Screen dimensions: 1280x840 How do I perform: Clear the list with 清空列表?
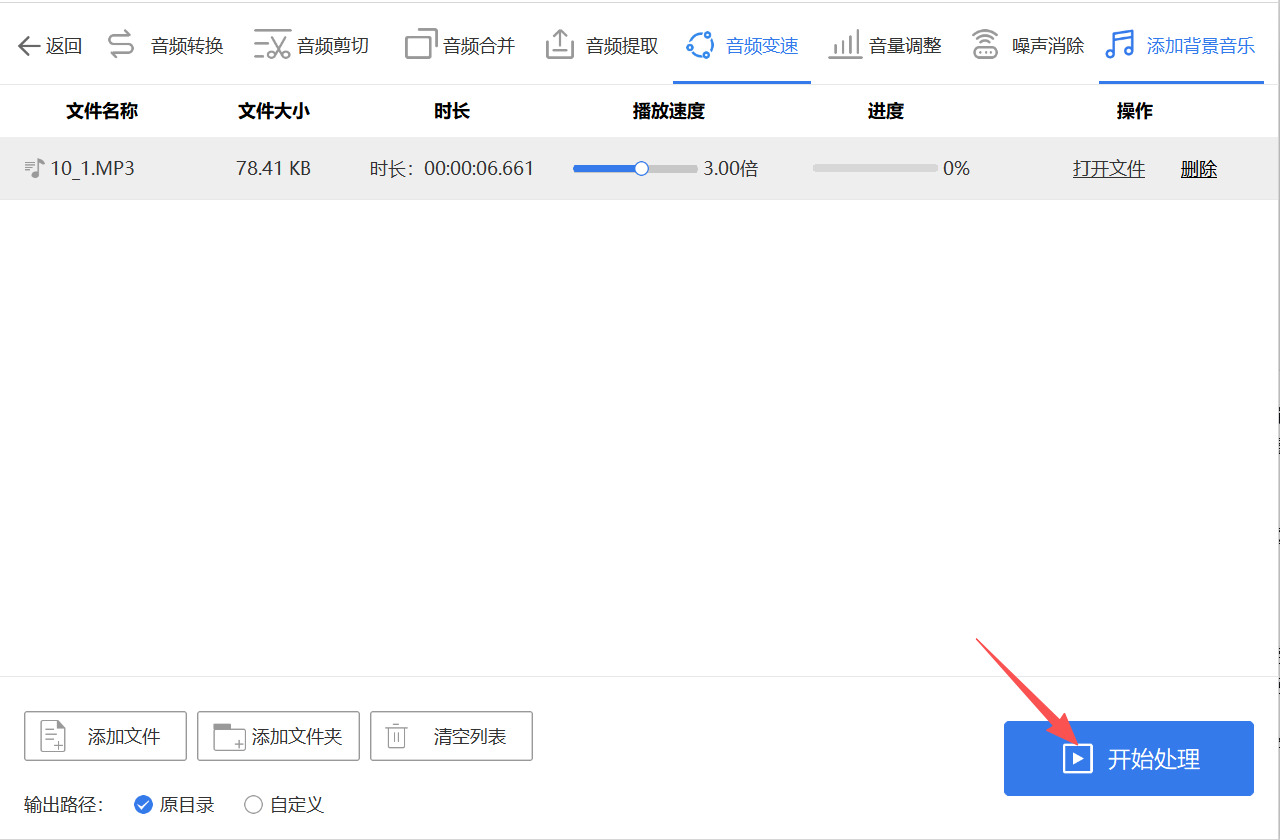(x=451, y=736)
